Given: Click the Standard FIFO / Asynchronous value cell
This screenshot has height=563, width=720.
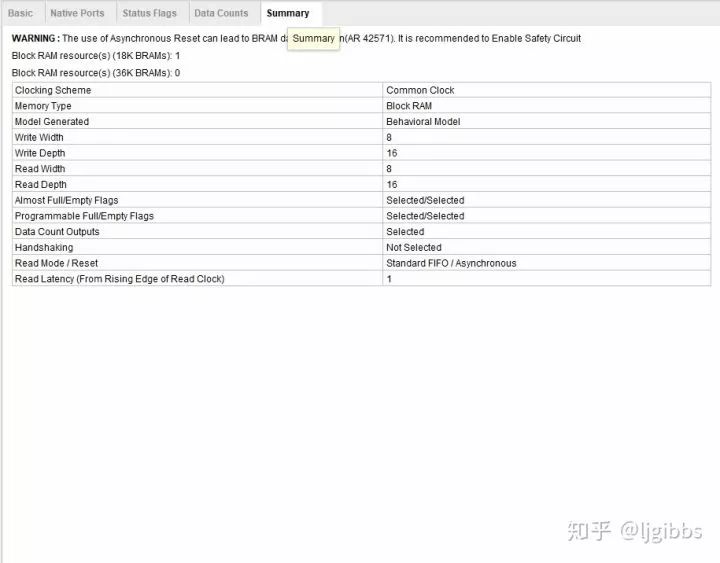Looking at the screenshot, I should click(x=451, y=263).
